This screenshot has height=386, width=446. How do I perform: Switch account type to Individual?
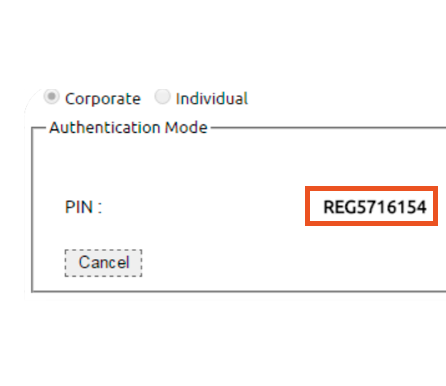162,97
